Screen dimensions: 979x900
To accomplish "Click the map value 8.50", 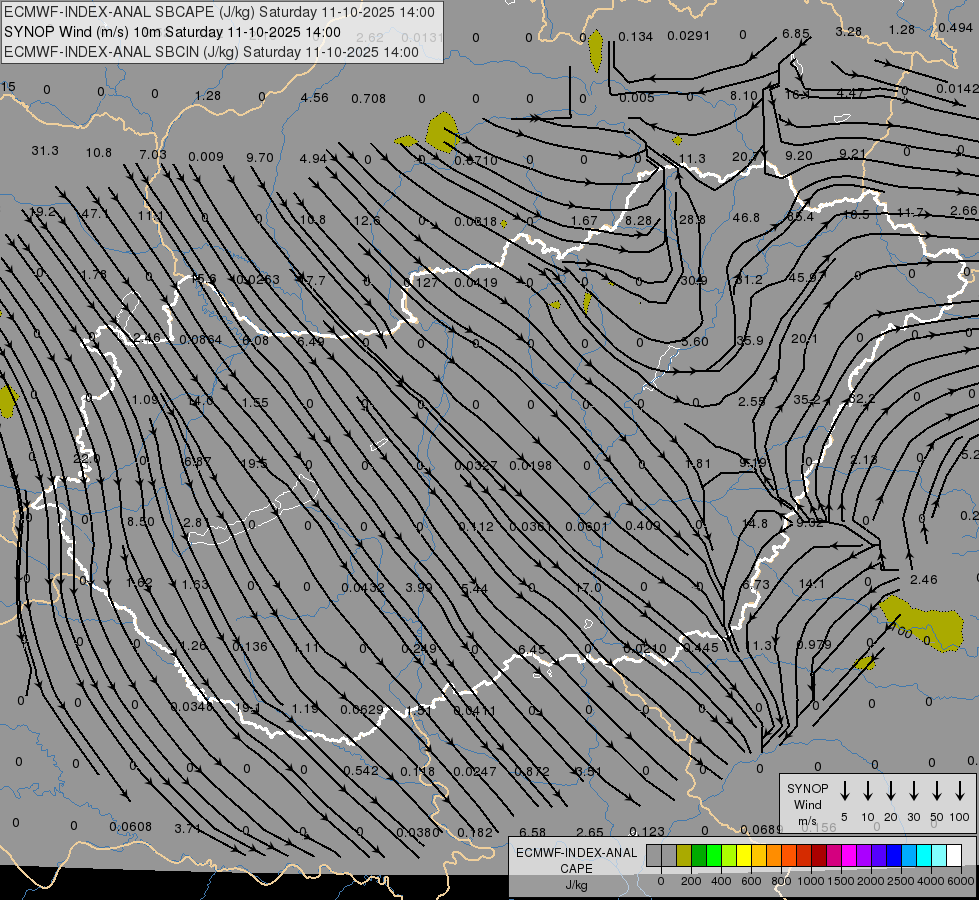I will coord(140,521).
